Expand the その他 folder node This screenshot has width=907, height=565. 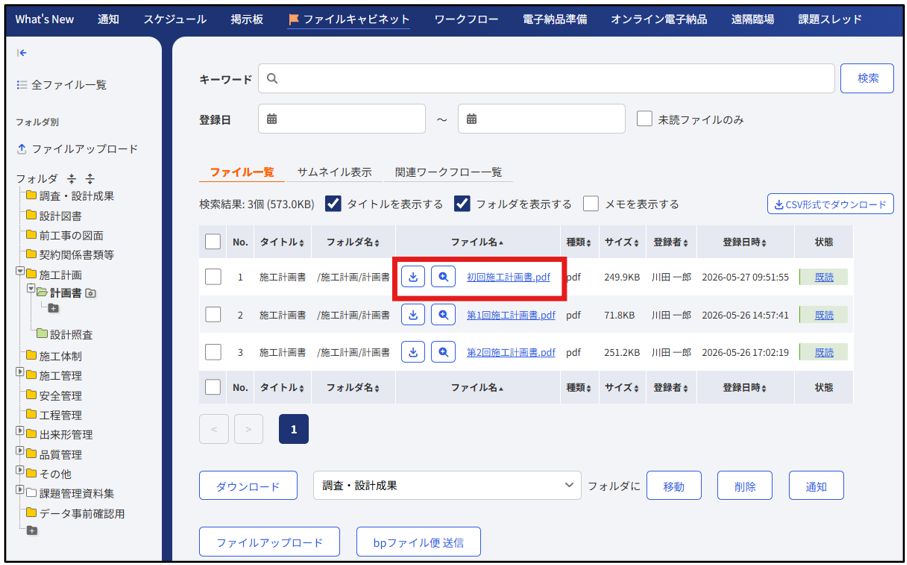[x=20, y=470]
